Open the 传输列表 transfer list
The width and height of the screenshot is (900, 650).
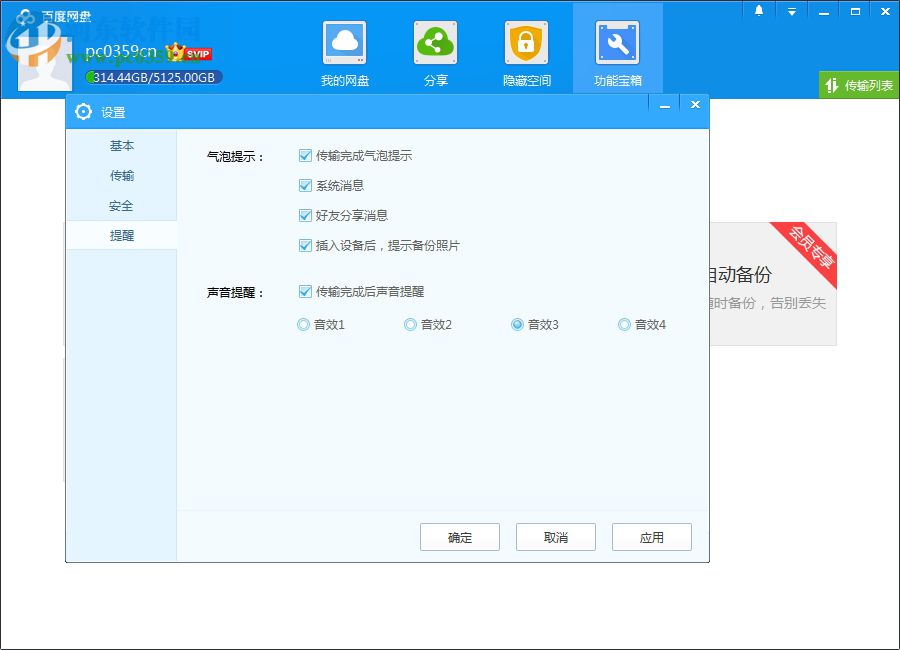pyautogui.click(x=858, y=85)
